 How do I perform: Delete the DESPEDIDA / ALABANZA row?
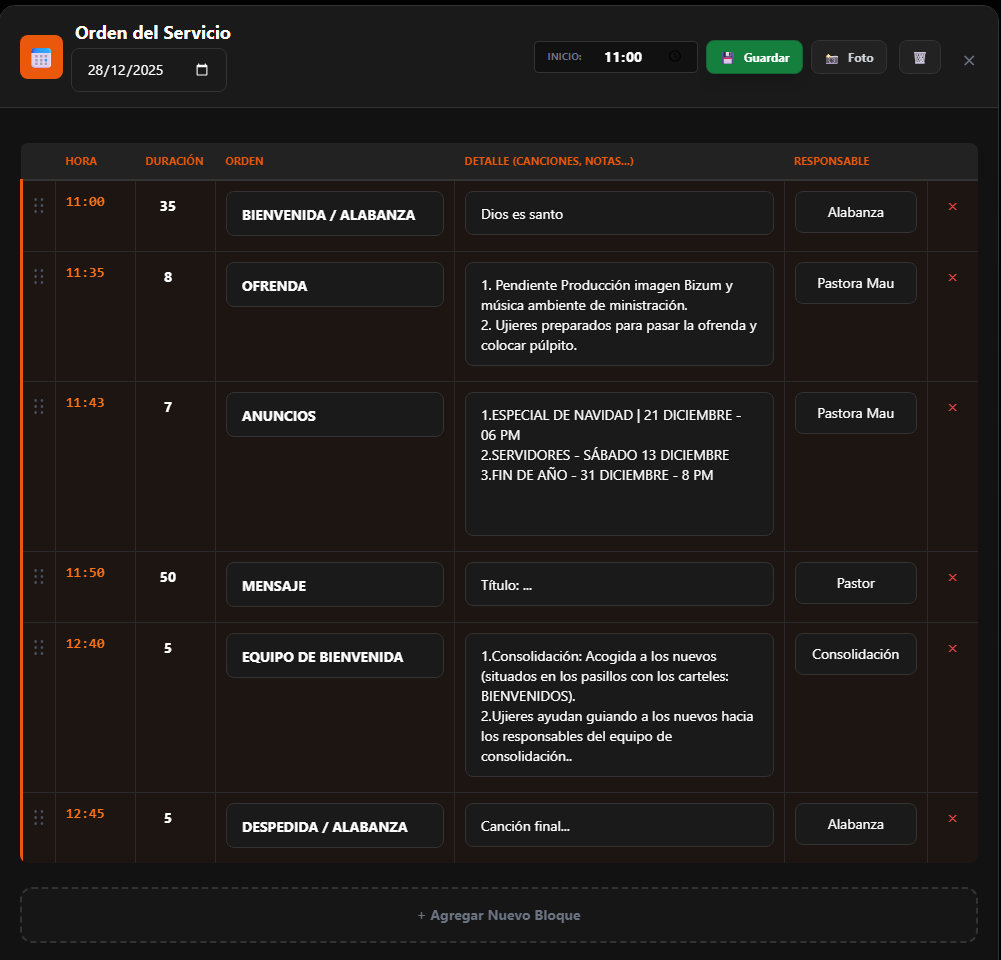pos(952,819)
